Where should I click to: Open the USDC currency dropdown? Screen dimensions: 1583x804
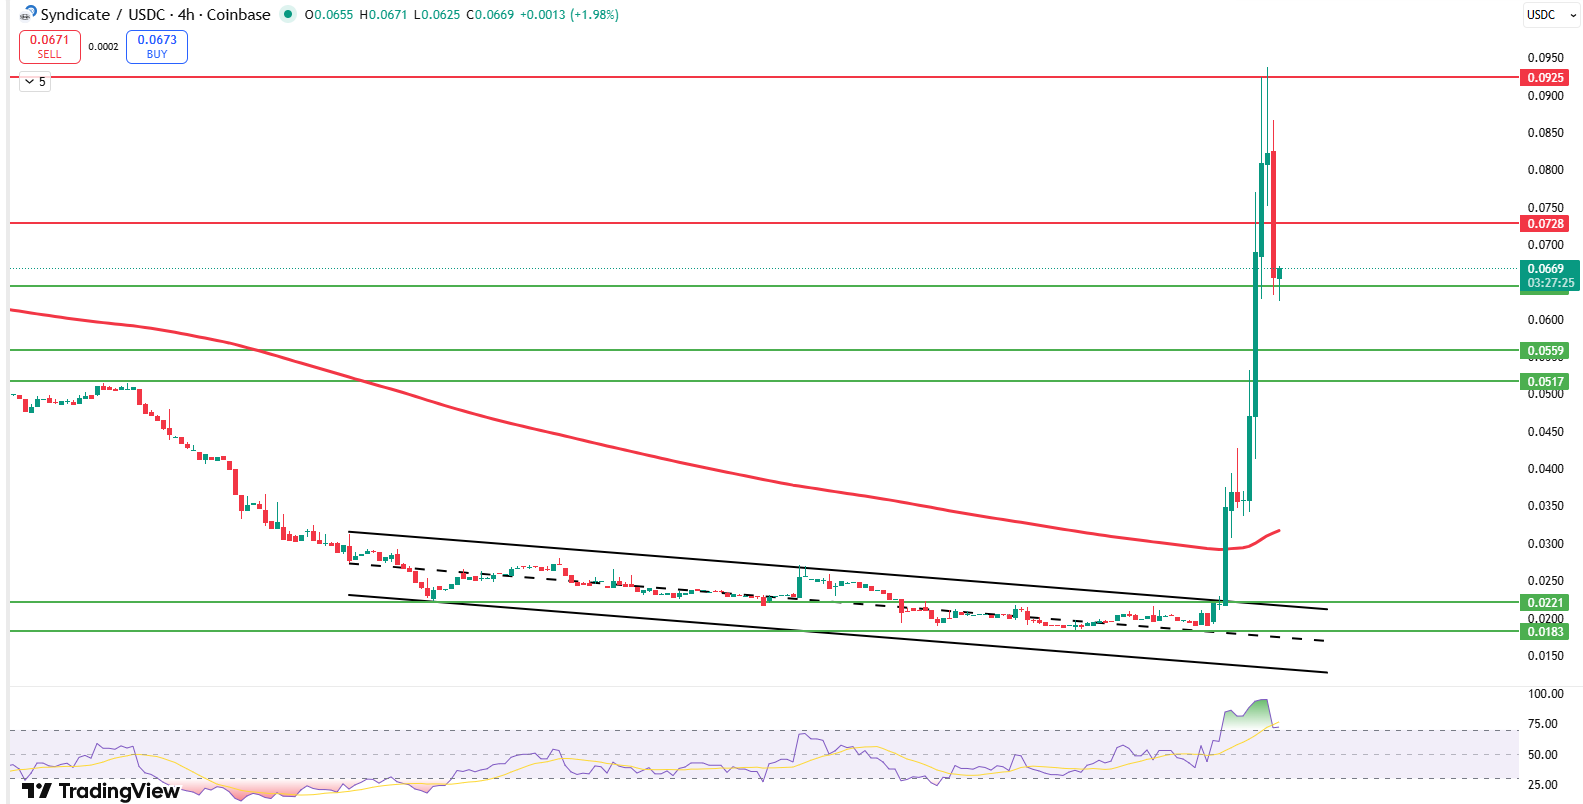pos(1551,15)
